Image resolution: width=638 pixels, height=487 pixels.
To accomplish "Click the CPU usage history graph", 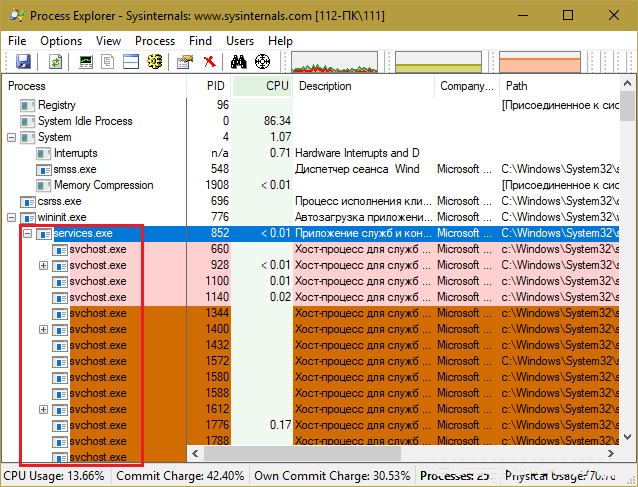I will click(x=334, y=62).
